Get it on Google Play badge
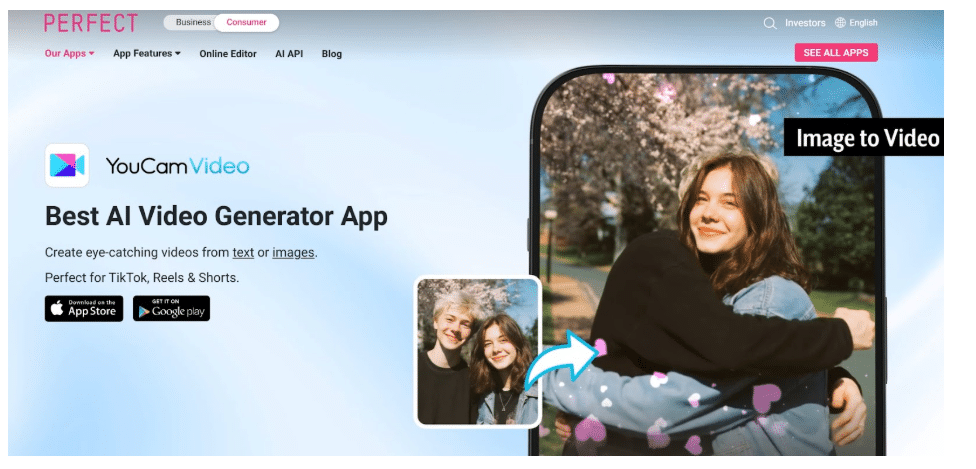 (171, 308)
